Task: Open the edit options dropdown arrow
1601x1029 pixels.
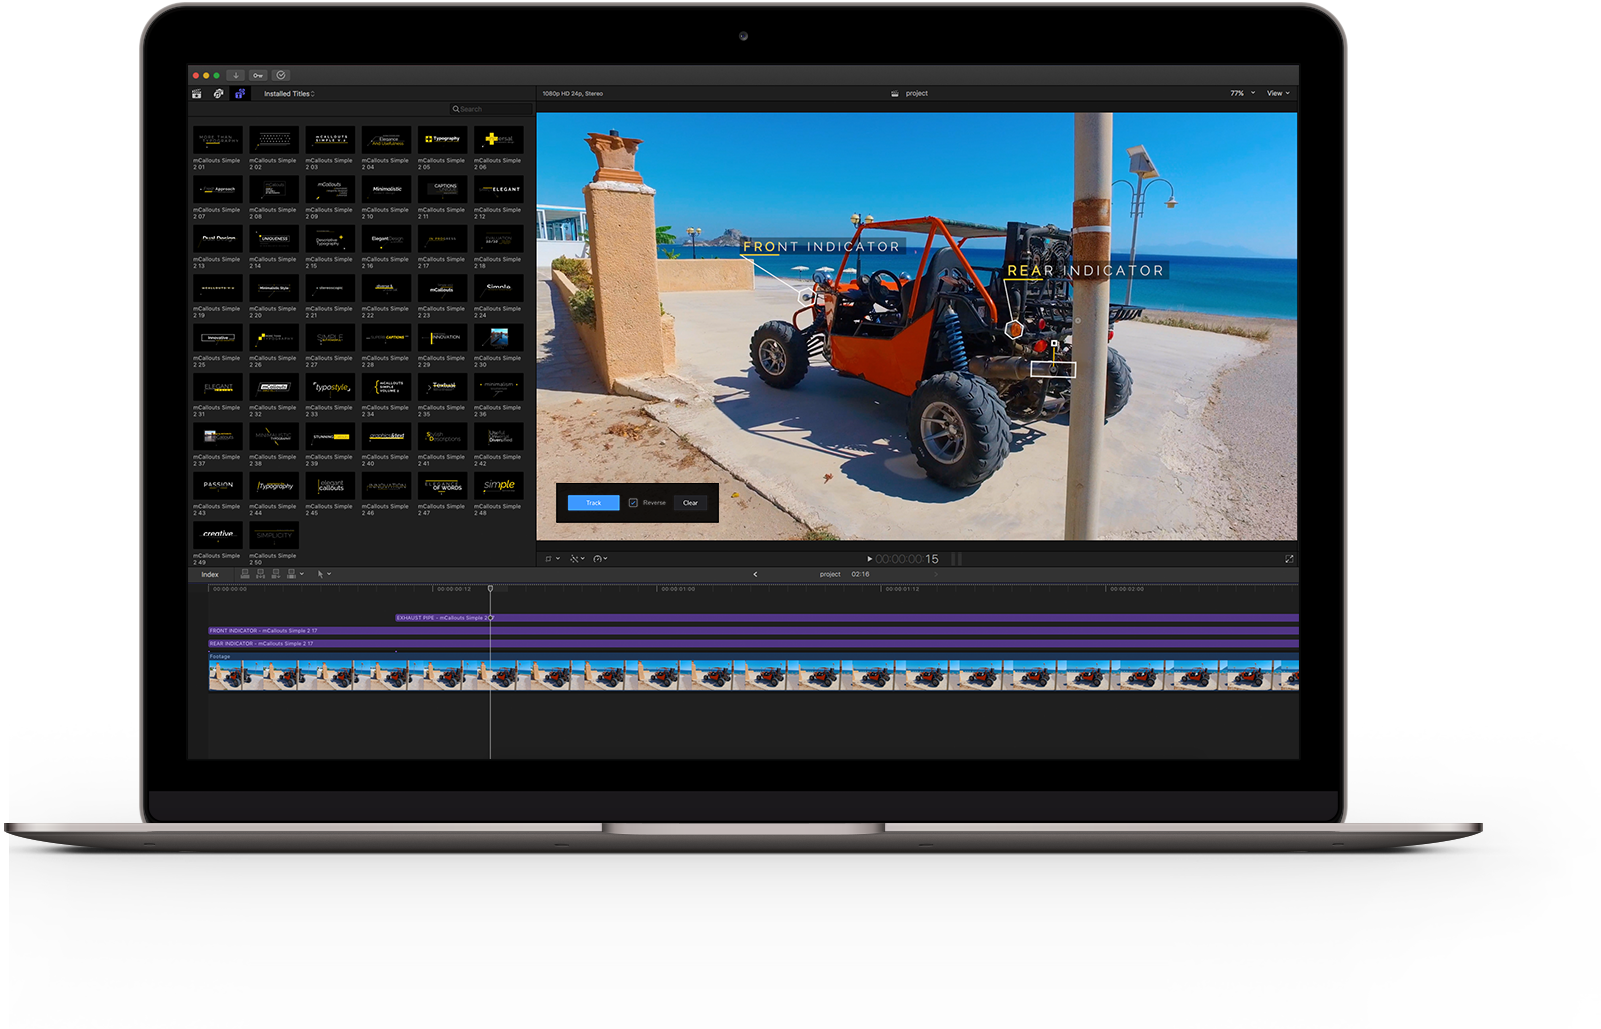Action: [x=302, y=574]
